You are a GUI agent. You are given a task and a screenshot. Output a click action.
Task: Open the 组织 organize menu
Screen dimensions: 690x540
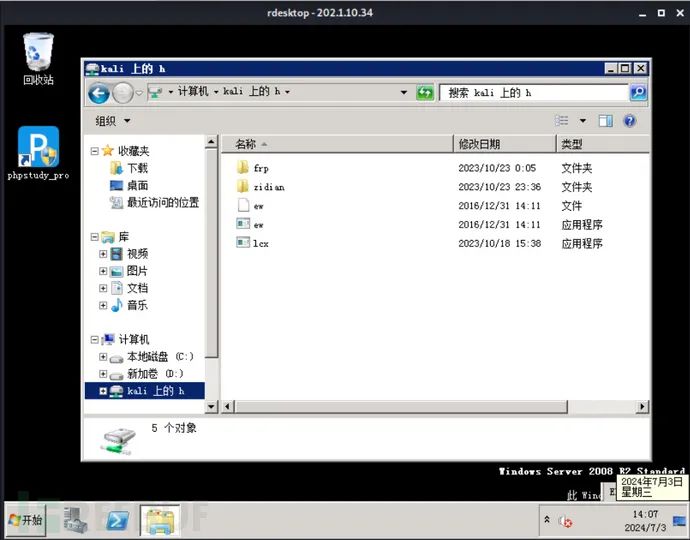tap(113, 121)
